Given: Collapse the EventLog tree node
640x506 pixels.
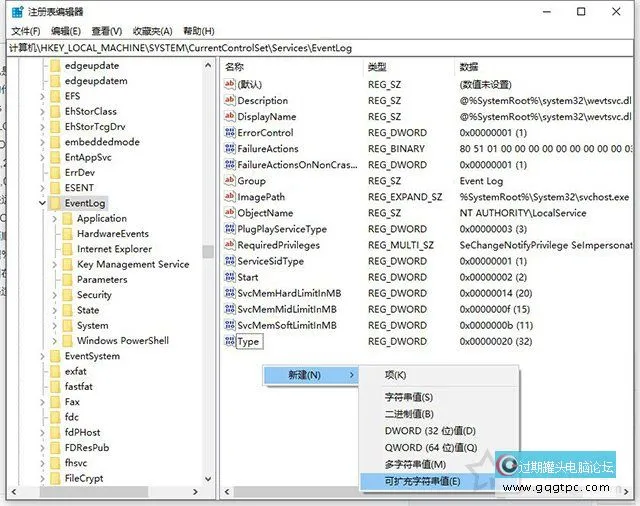Looking at the screenshot, I should point(42,203).
